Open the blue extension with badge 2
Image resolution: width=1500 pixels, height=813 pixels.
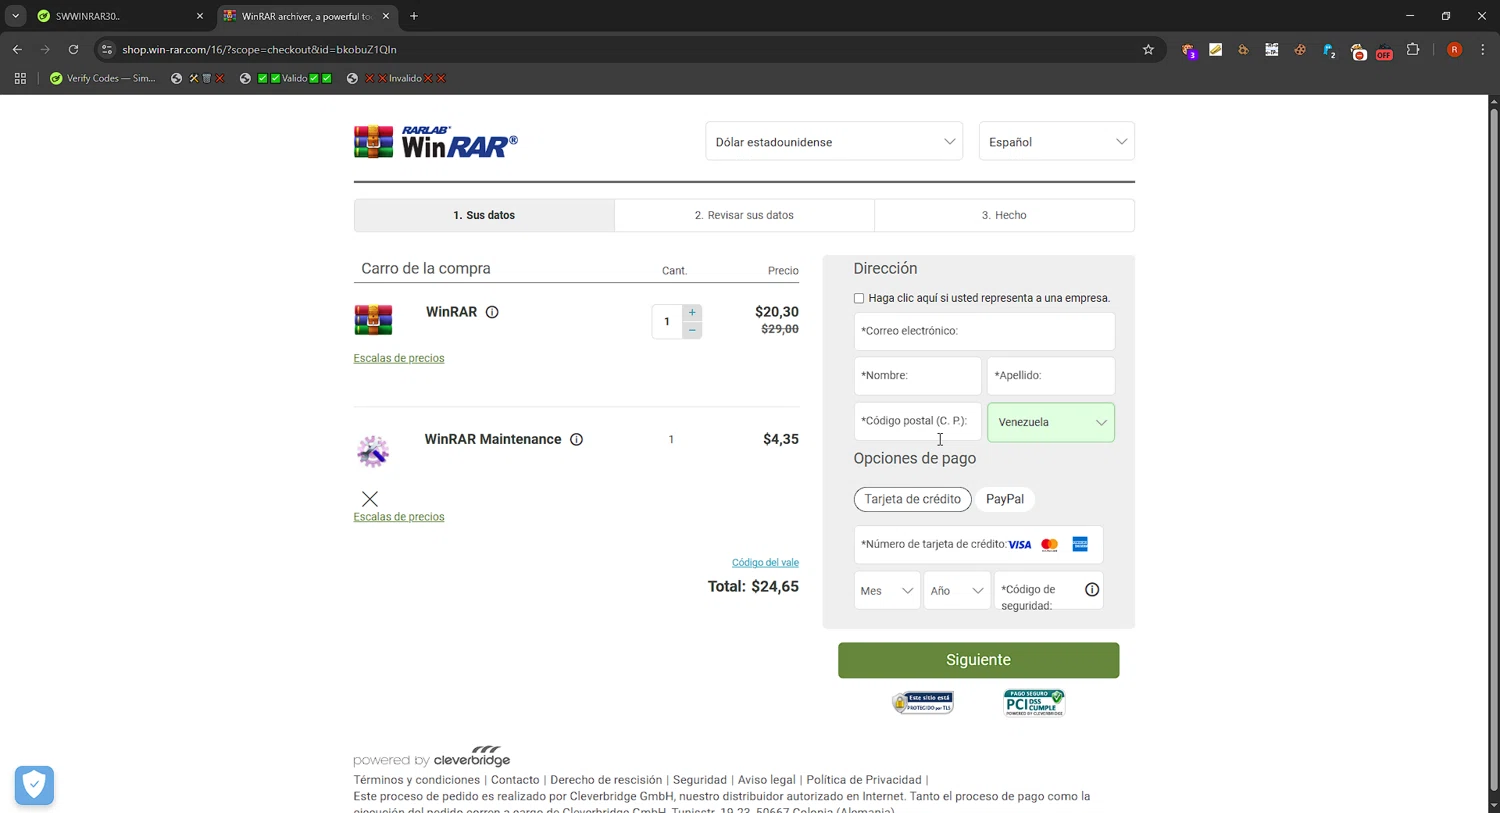[1329, 50]
